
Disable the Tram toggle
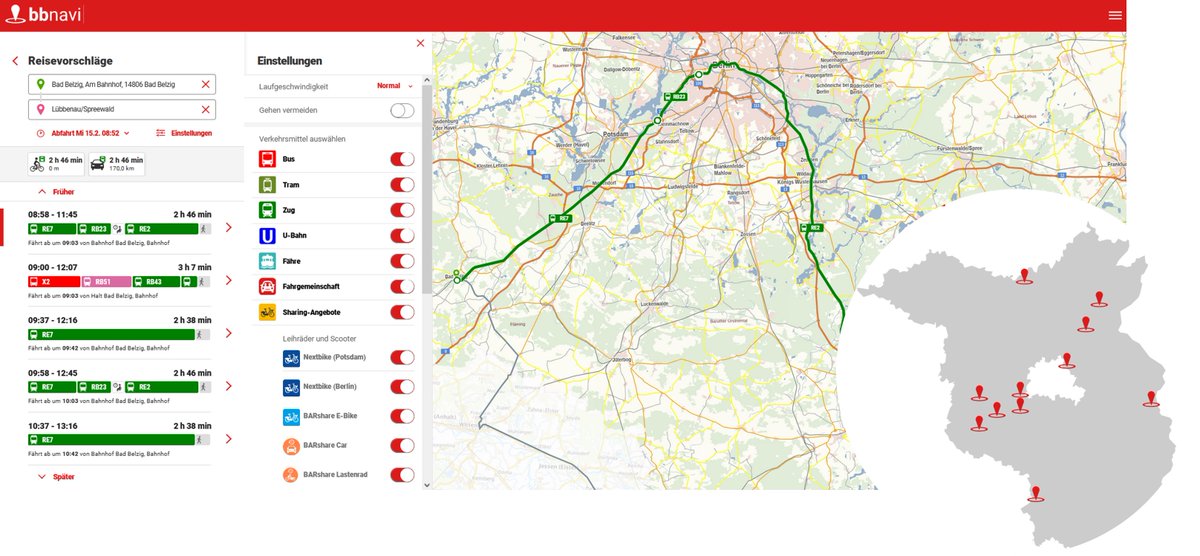tap(402, 185)
